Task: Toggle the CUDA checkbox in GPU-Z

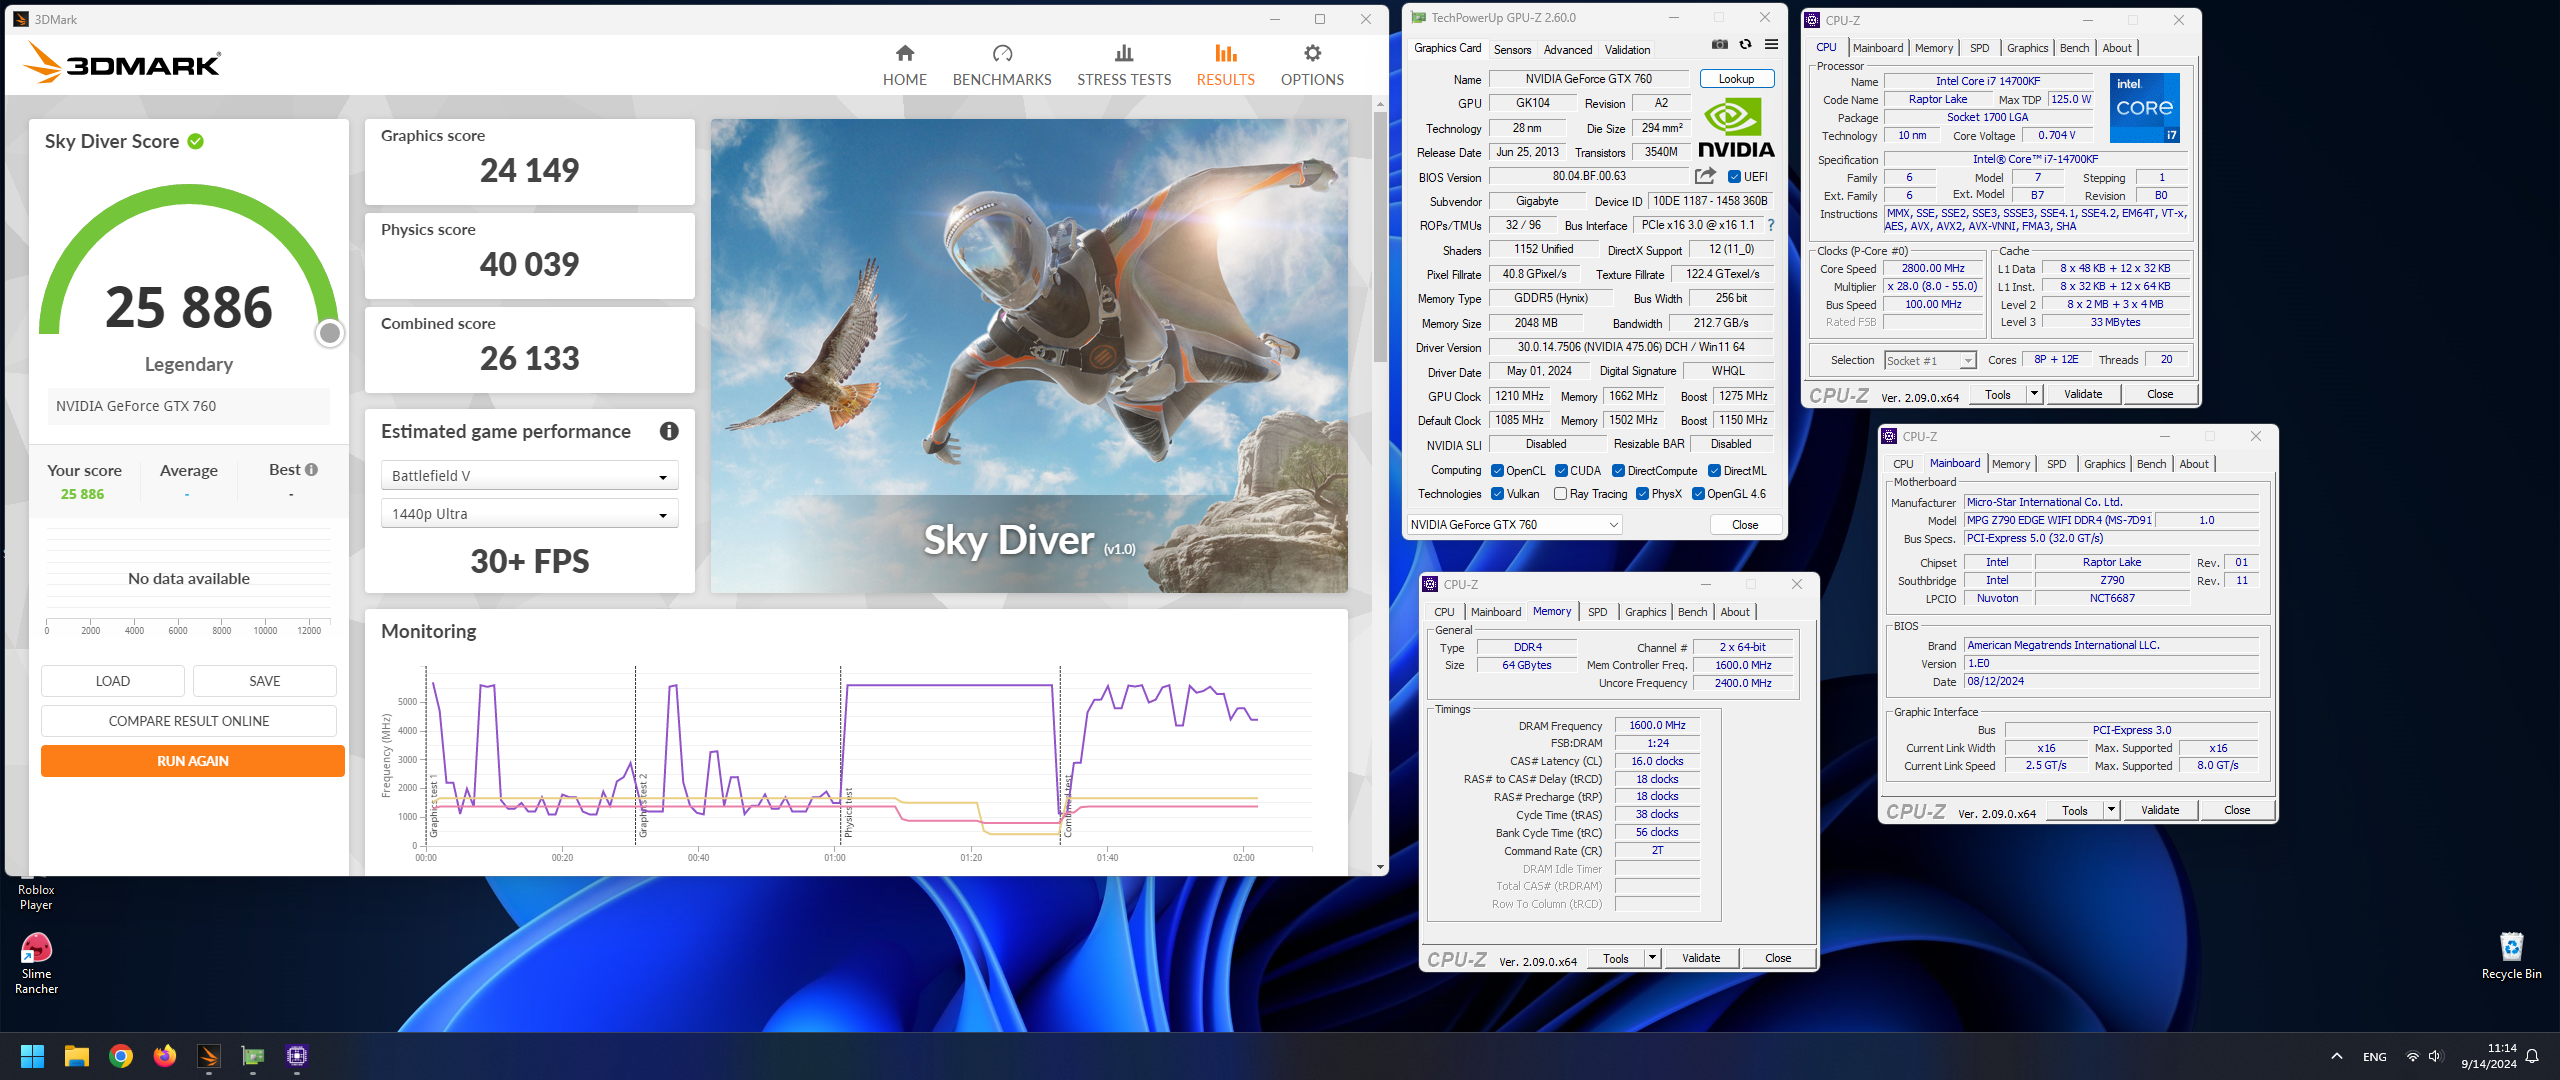Action: pos(1561,471)
